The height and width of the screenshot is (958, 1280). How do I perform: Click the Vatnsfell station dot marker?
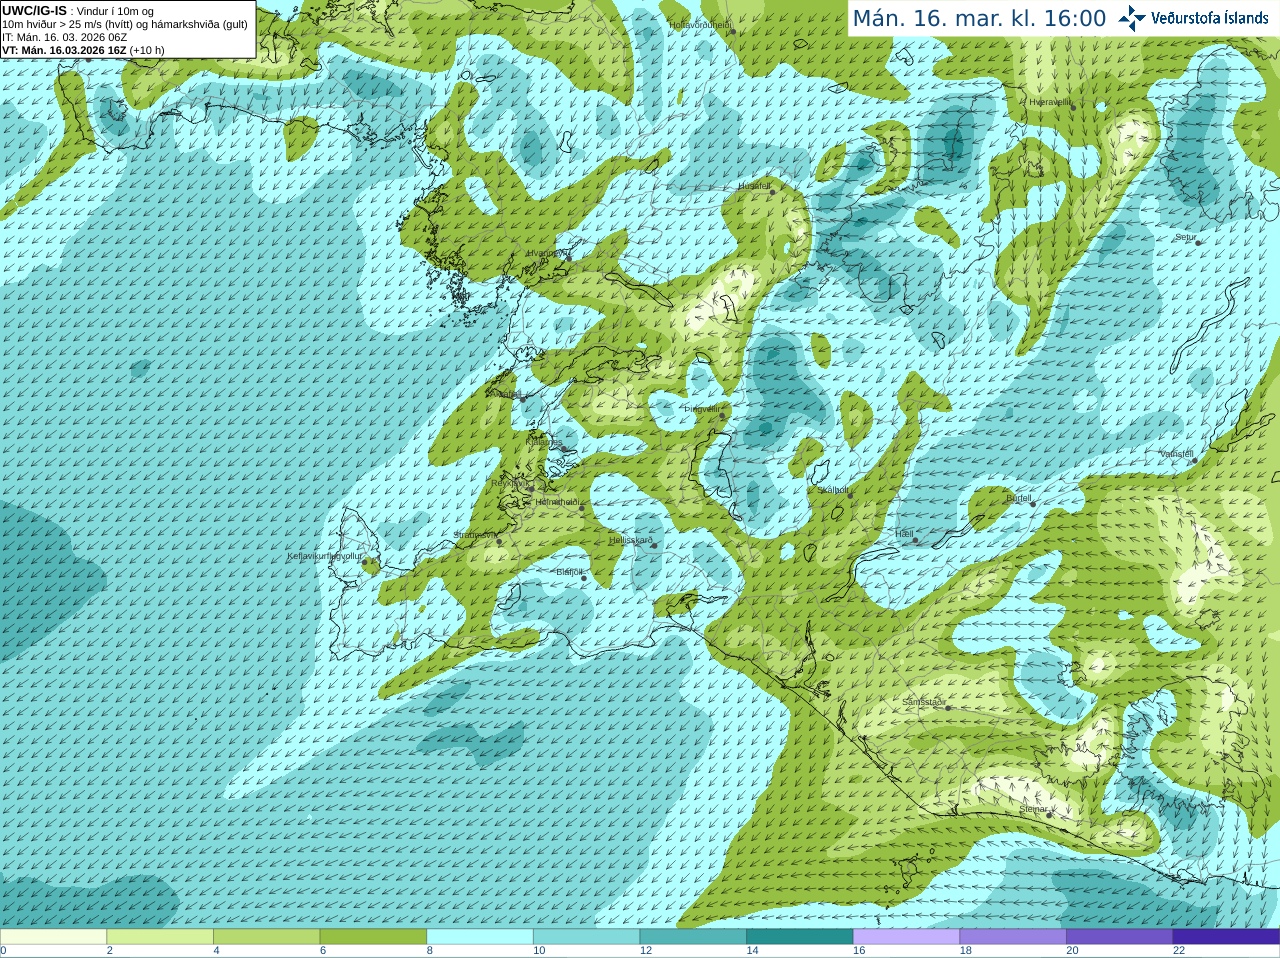1195,461
